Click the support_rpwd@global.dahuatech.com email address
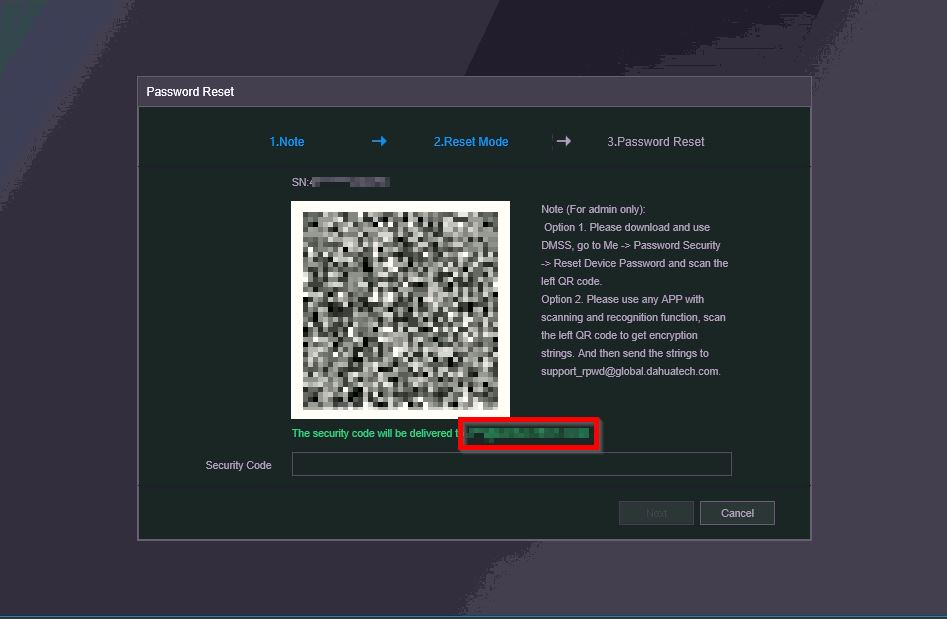The height and width of the screenshot is (619, 947). pos(631,371)
